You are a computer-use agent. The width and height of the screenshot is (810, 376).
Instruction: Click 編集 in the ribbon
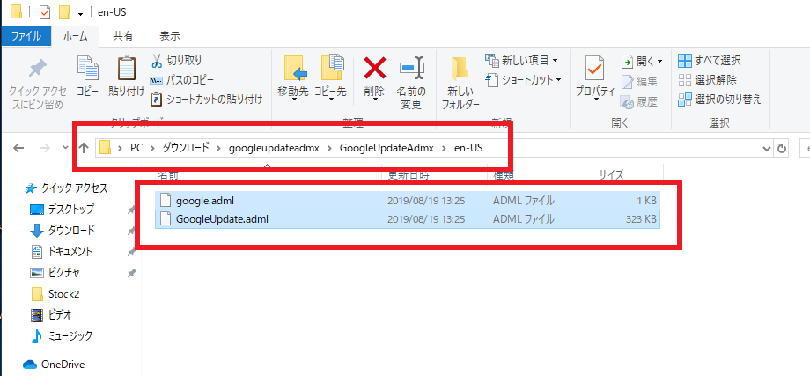640,81
